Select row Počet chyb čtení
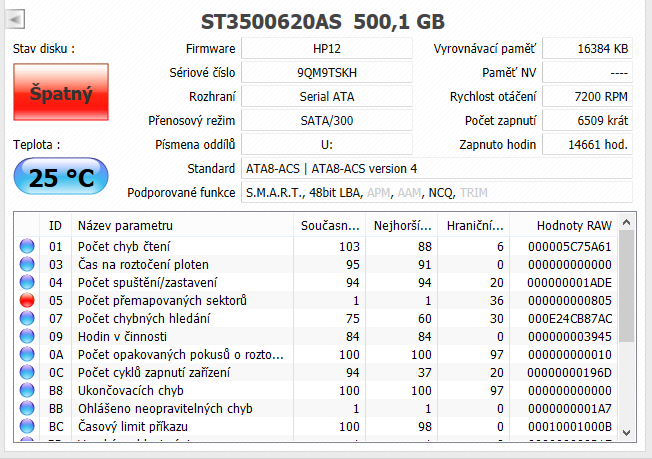652x459 pixels. pyautogui.click(x=316, y=246)
